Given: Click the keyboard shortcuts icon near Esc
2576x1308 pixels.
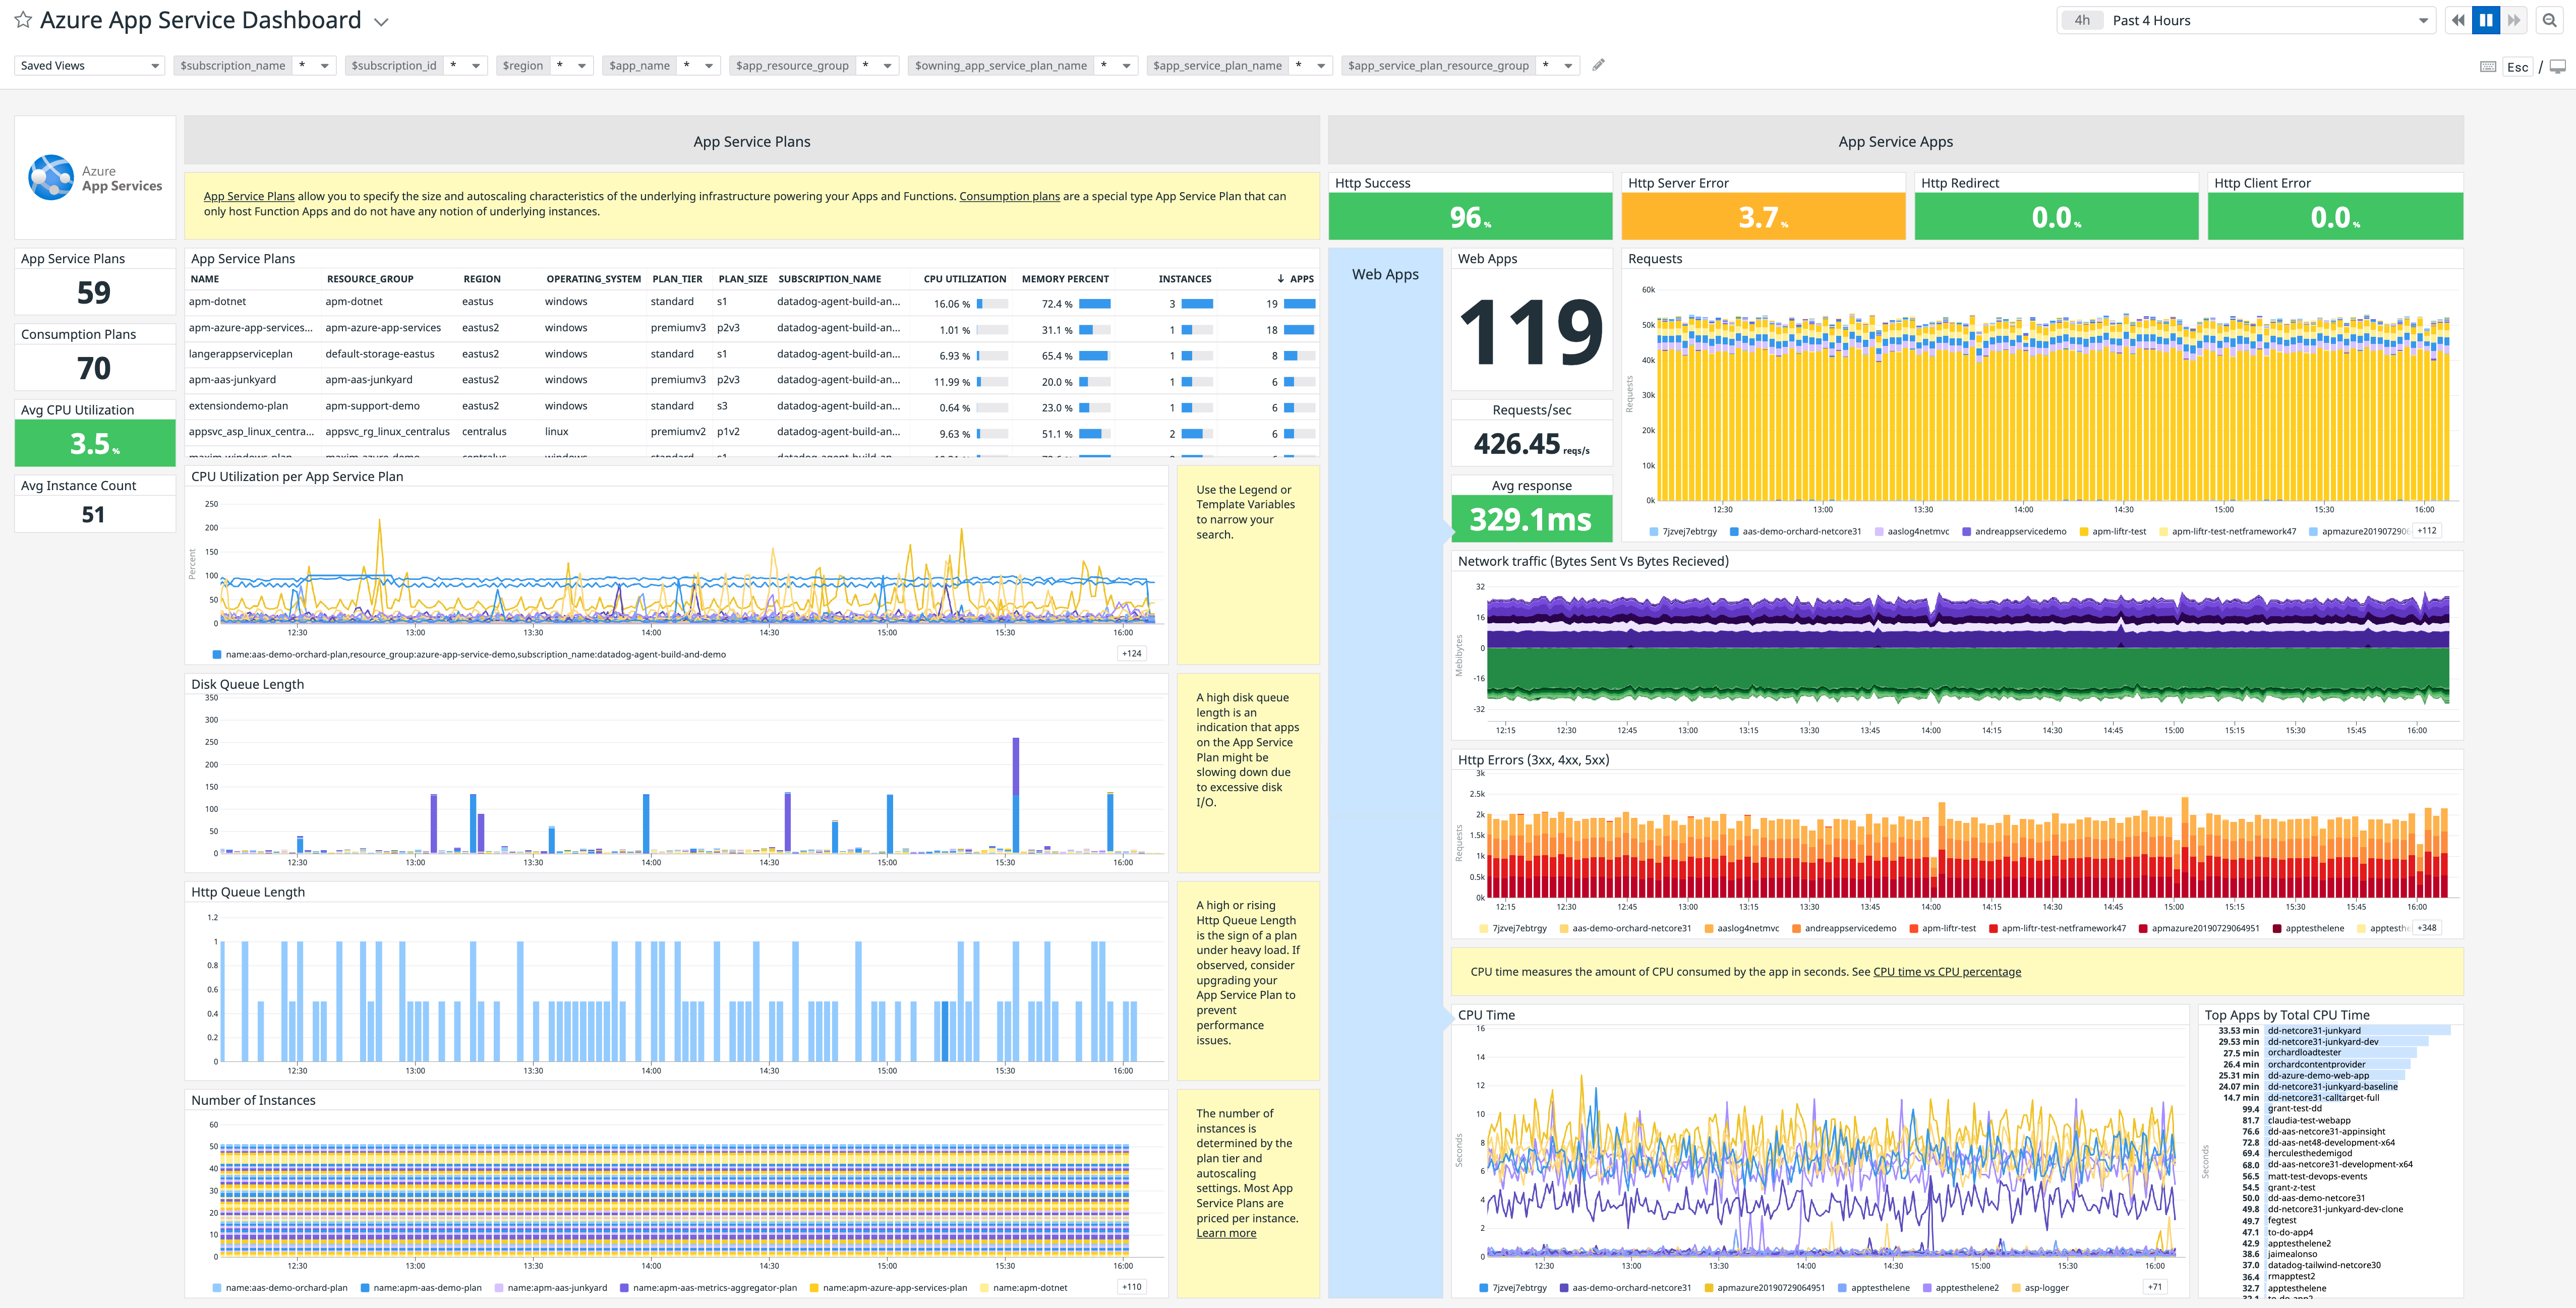Looking at the screenshot, I should coord(2487,66).
